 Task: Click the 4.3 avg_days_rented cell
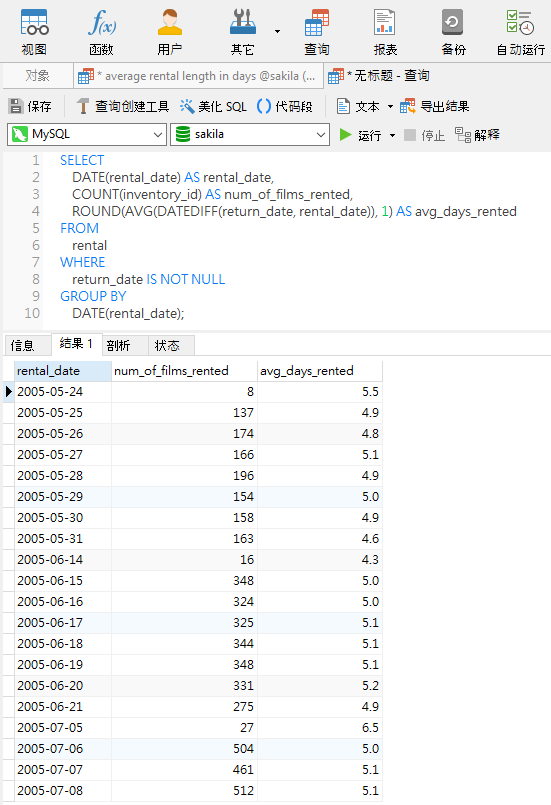point(320,560)
